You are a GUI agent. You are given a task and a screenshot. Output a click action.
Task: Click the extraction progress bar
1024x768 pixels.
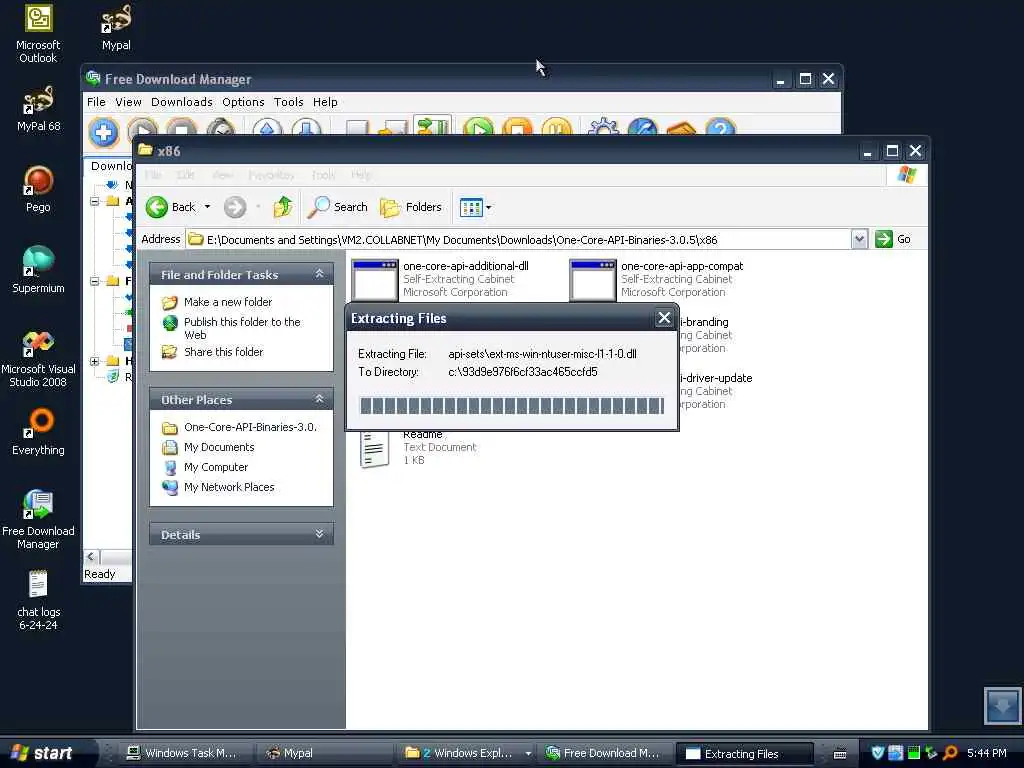click(x=512, y=406)
